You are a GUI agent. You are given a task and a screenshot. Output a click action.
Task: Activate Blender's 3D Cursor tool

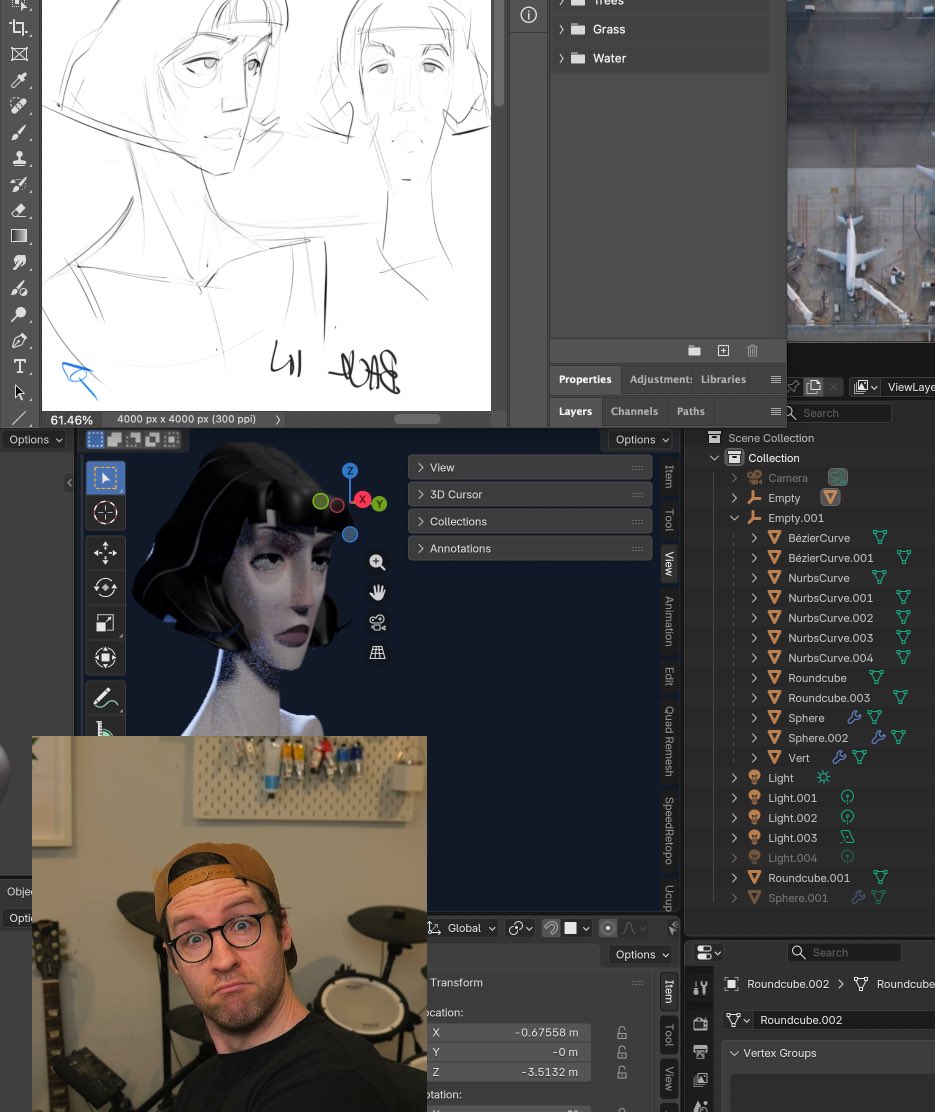pos(106,512)
